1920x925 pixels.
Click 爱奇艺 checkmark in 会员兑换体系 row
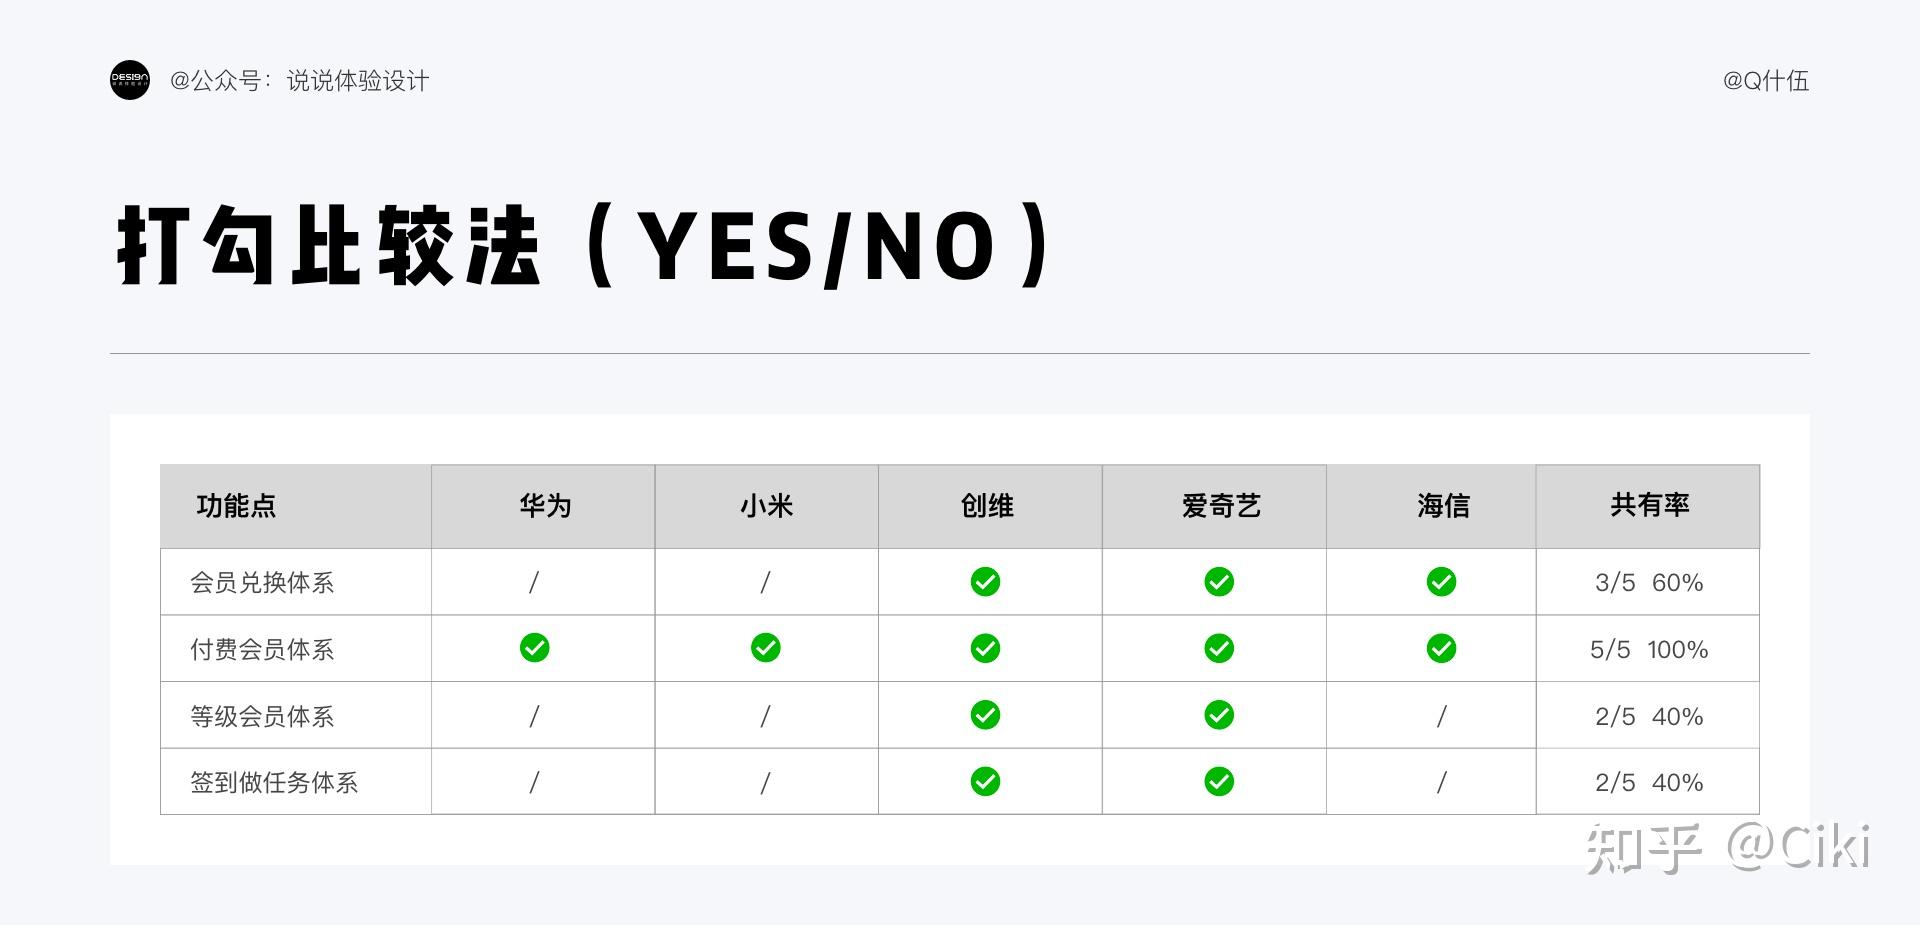pyautogui.click(x=1219, y=582)
